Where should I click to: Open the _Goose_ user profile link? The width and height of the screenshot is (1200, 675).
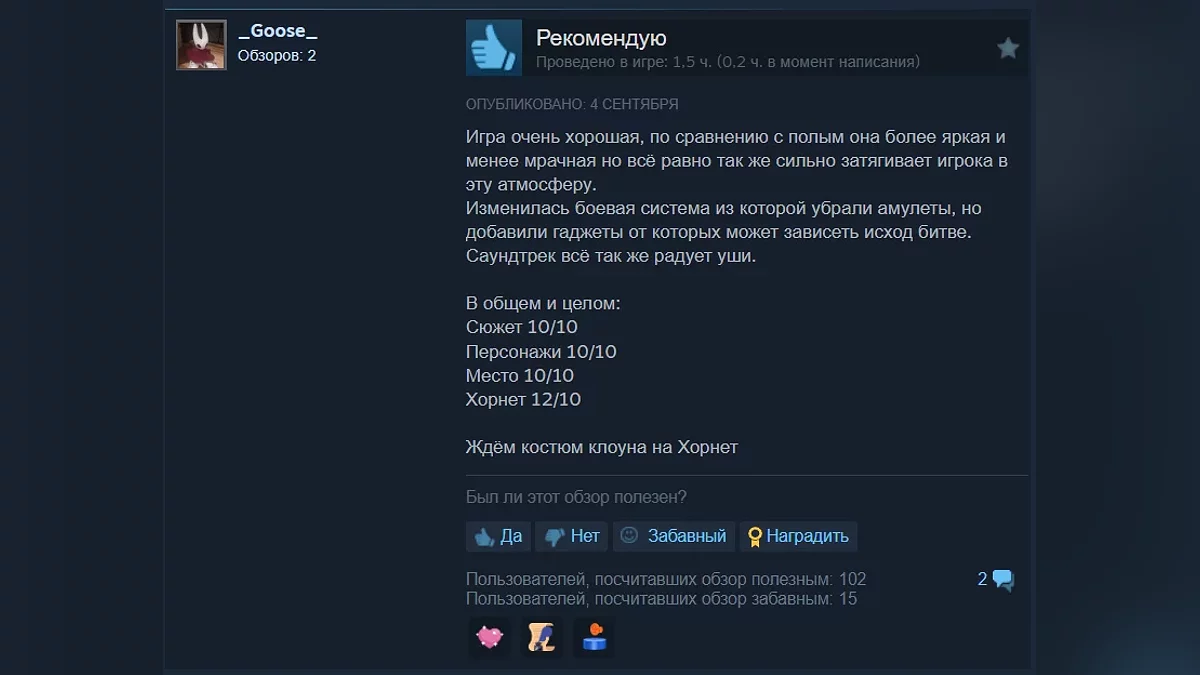tap(278, 31)
